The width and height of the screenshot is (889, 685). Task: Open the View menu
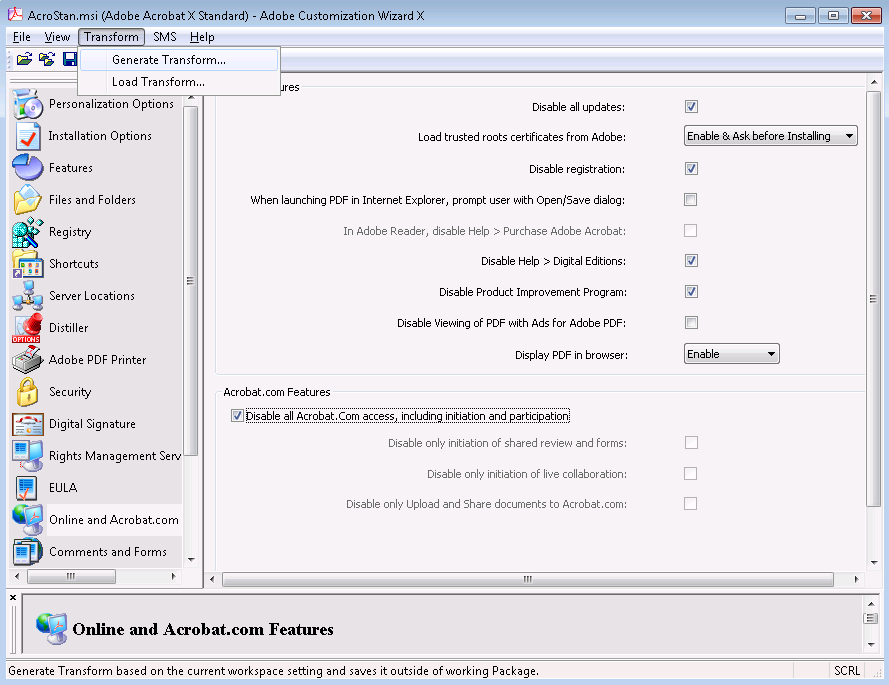[x=57, y=37]
